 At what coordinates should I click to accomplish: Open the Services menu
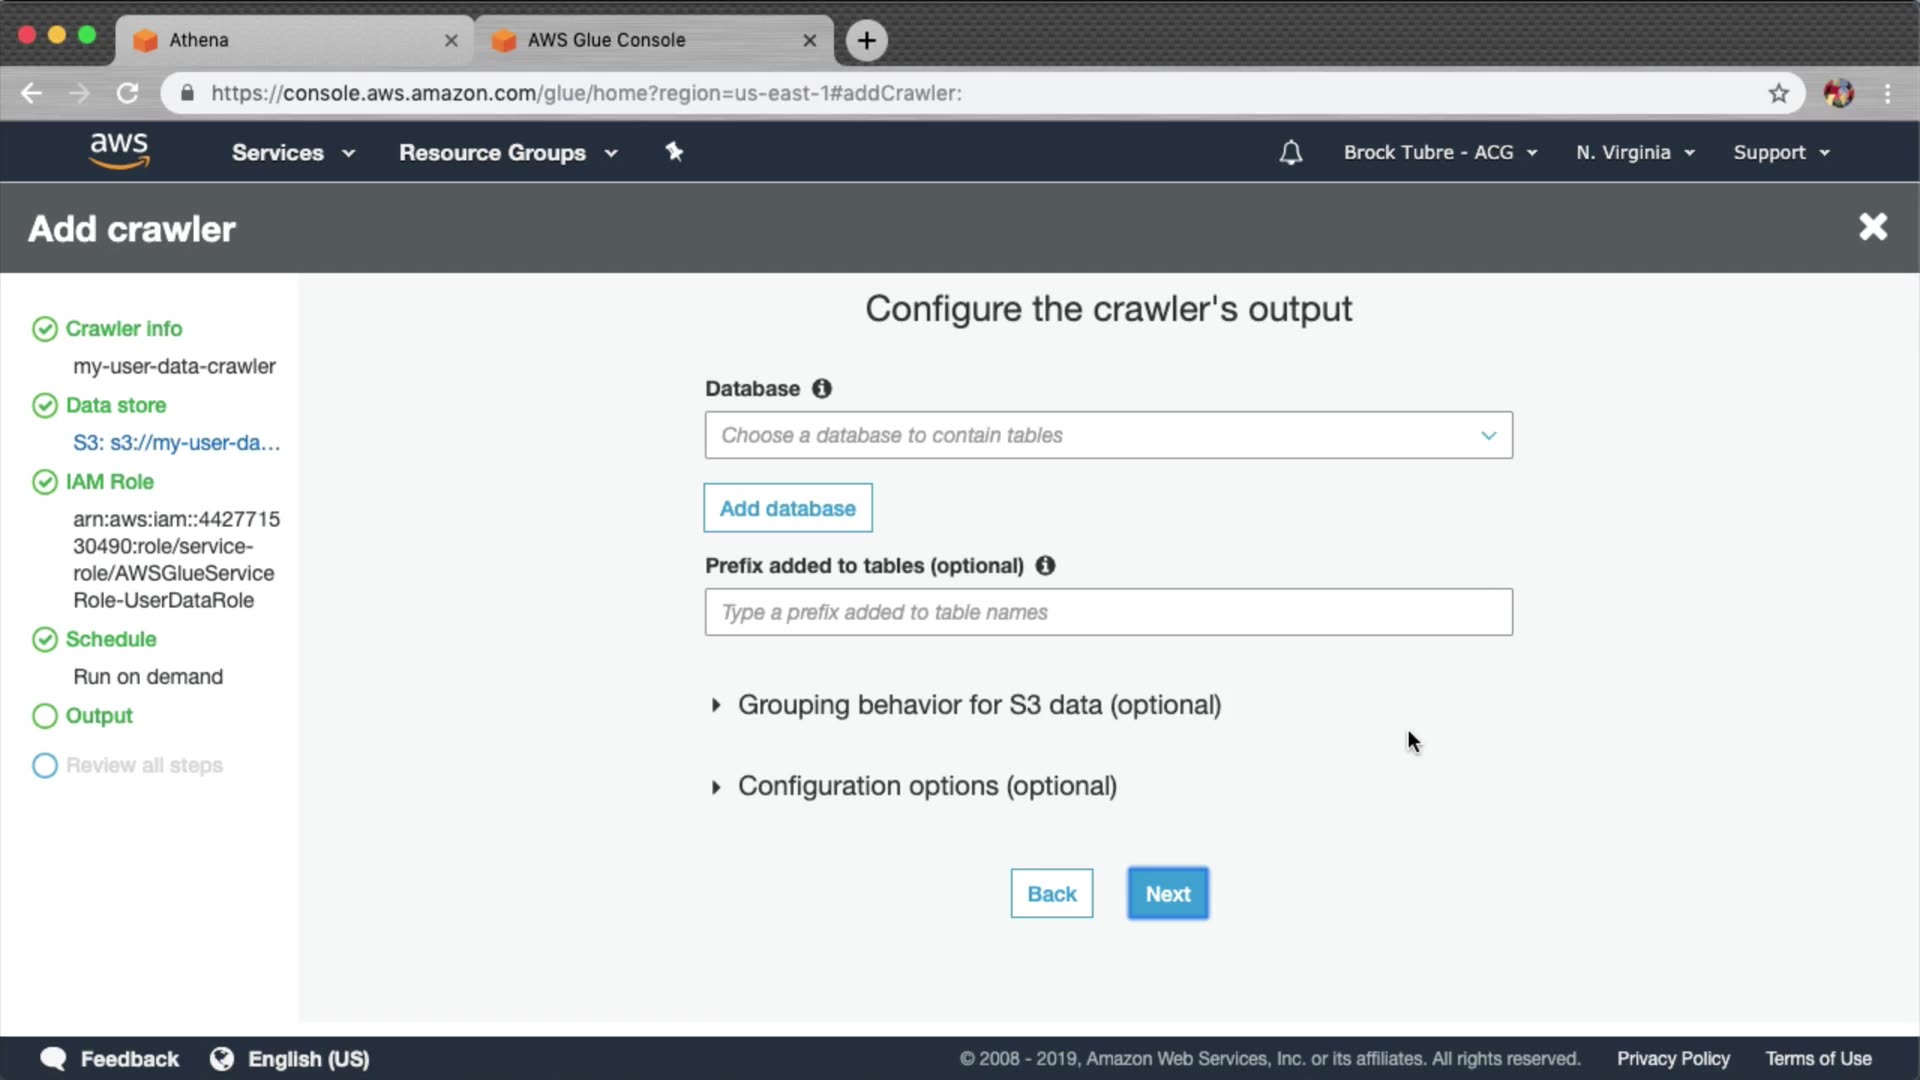click(292, 152)
